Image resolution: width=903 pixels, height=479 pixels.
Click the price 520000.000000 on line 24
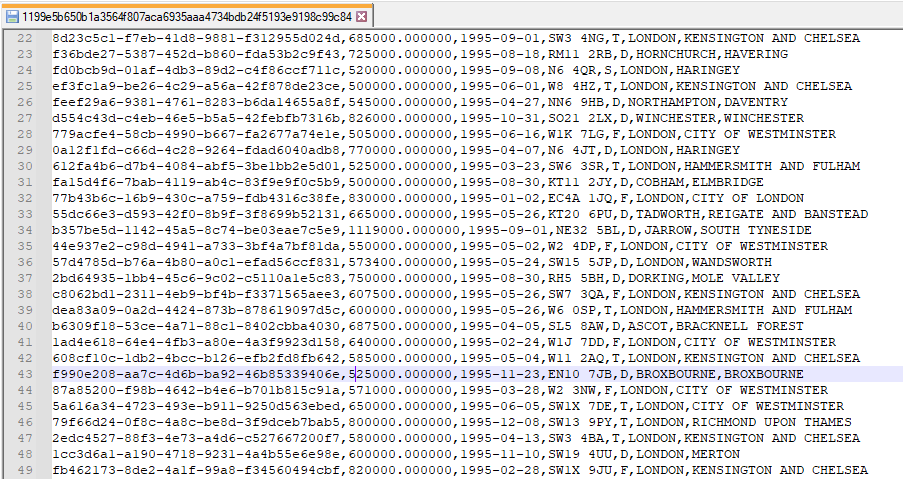coord(401,70)
